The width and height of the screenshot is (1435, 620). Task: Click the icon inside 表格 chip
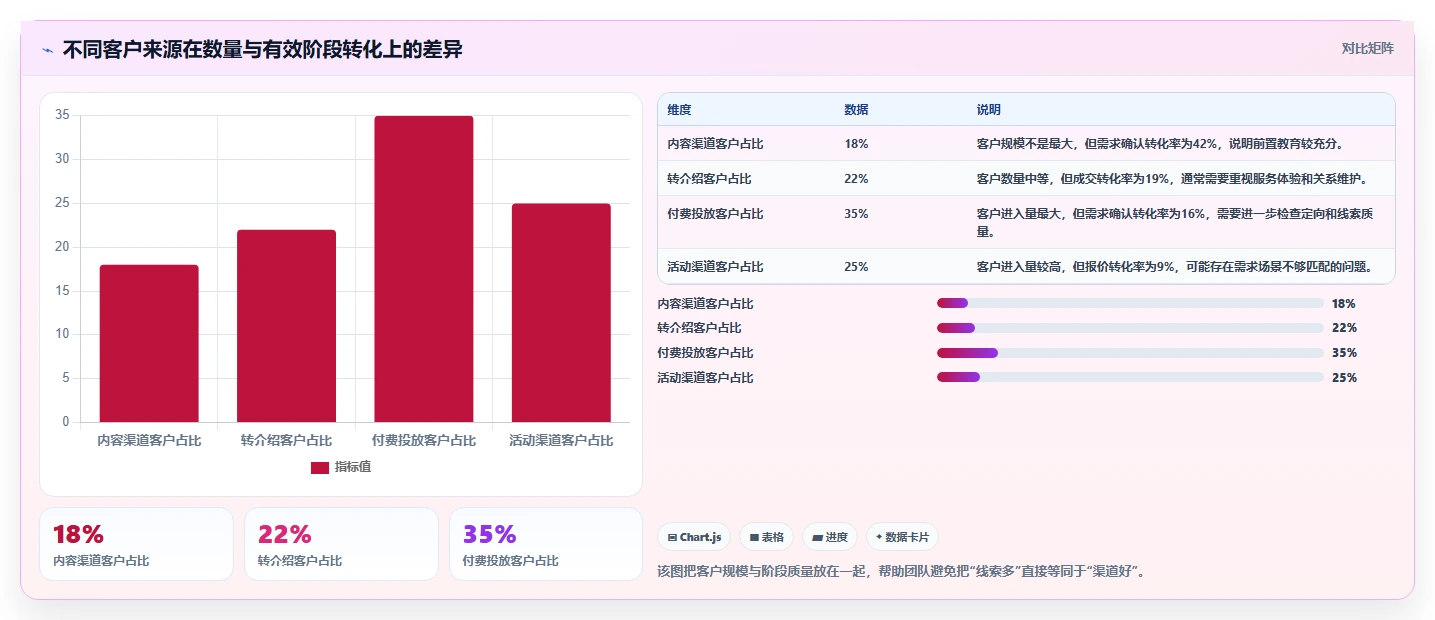pos(754,538)
